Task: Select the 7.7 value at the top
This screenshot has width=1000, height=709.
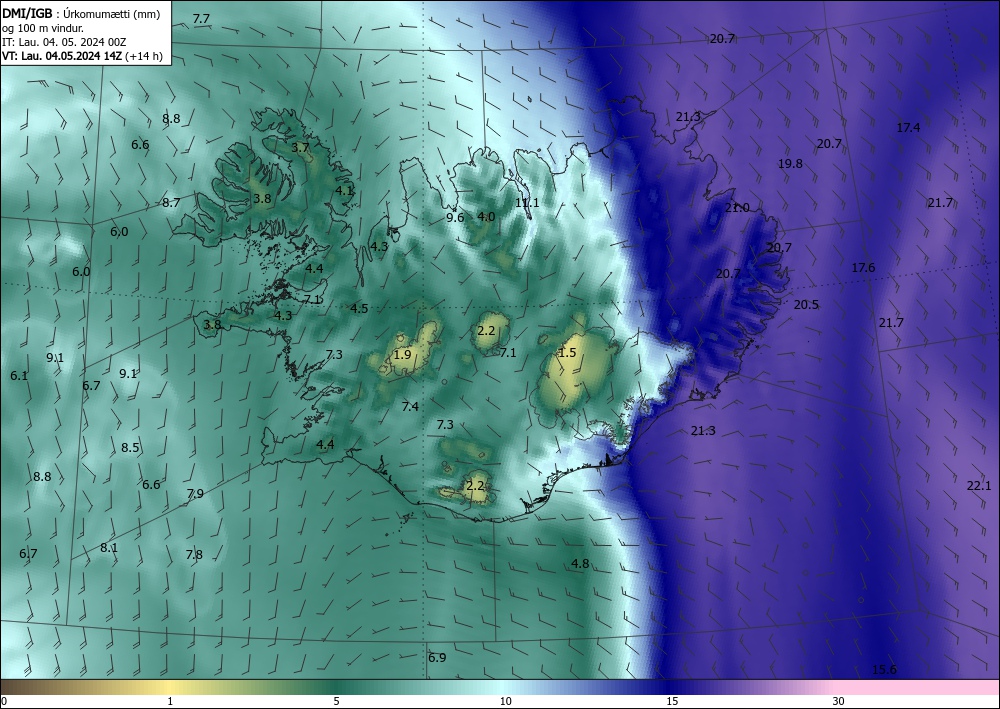Action: (201, 19)
